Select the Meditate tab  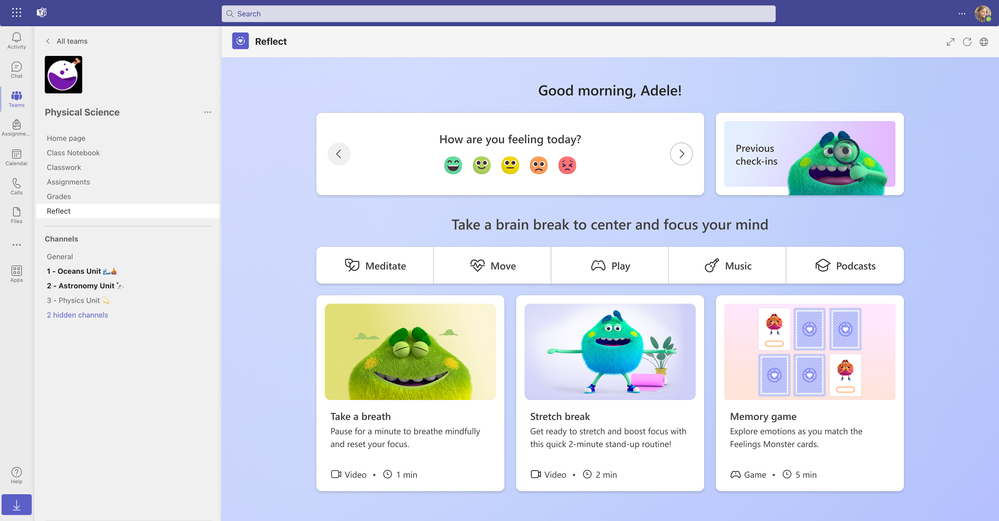coord(375,266)
